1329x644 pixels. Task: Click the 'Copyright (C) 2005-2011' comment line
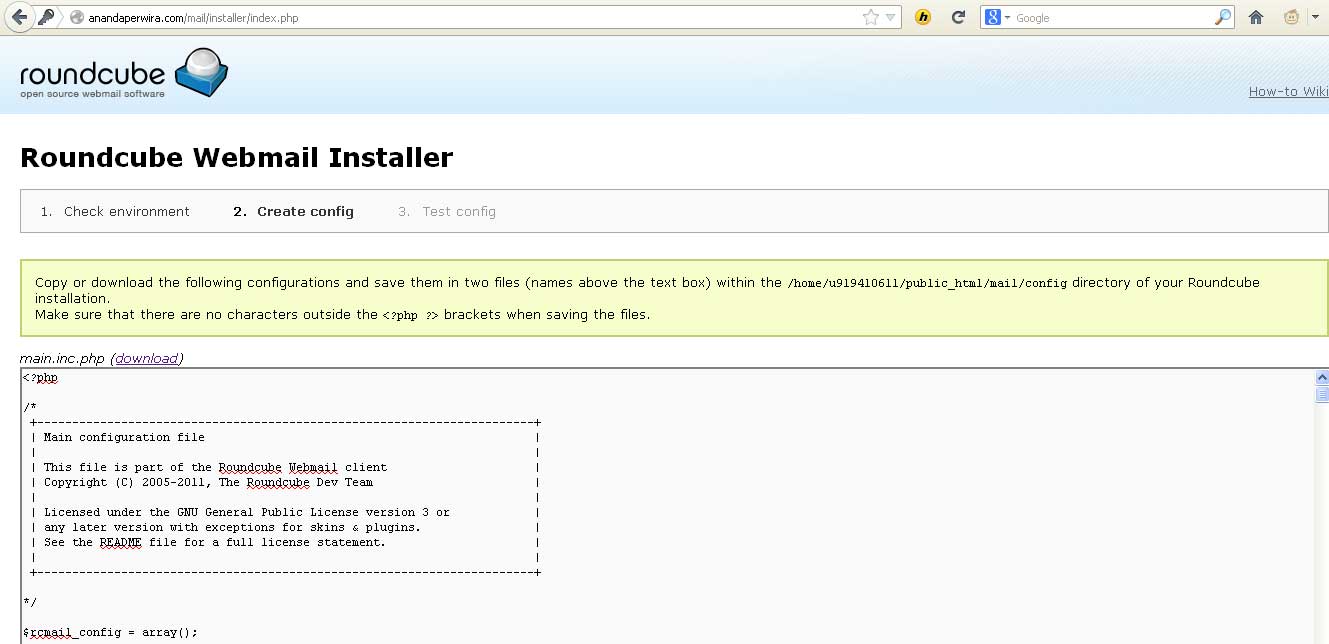(208, 482)
